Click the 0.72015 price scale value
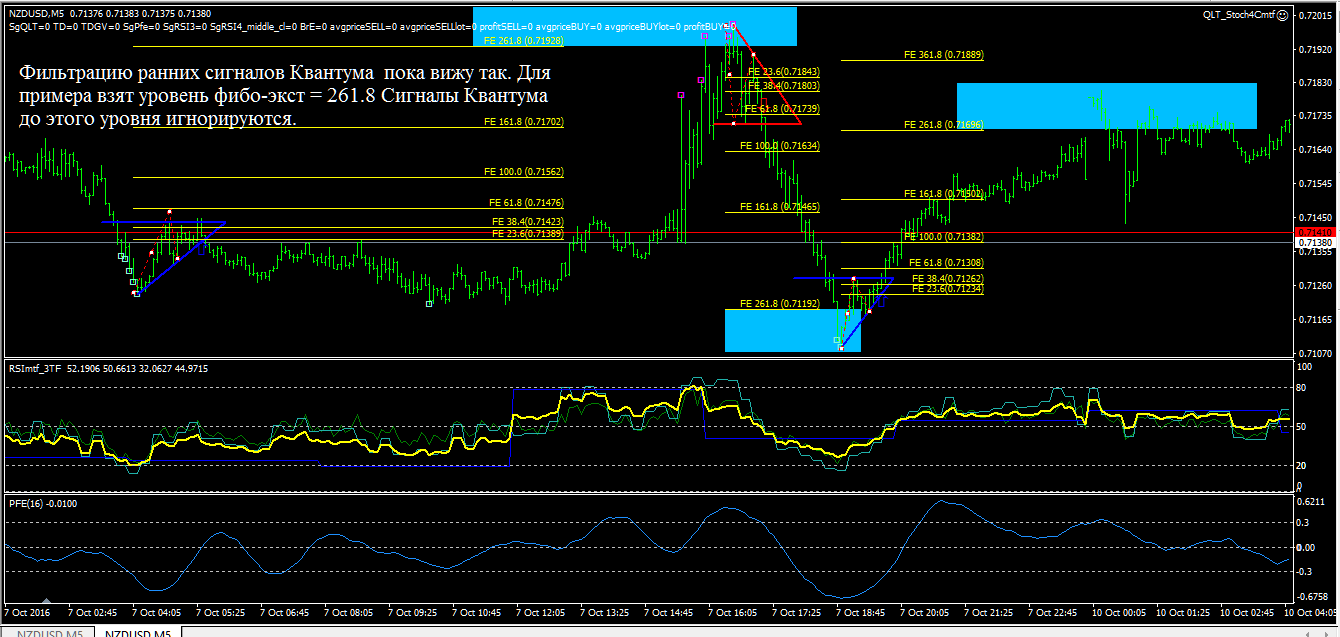The height and width of the screenshot is (637, 1340). (x=1317, y=15)
